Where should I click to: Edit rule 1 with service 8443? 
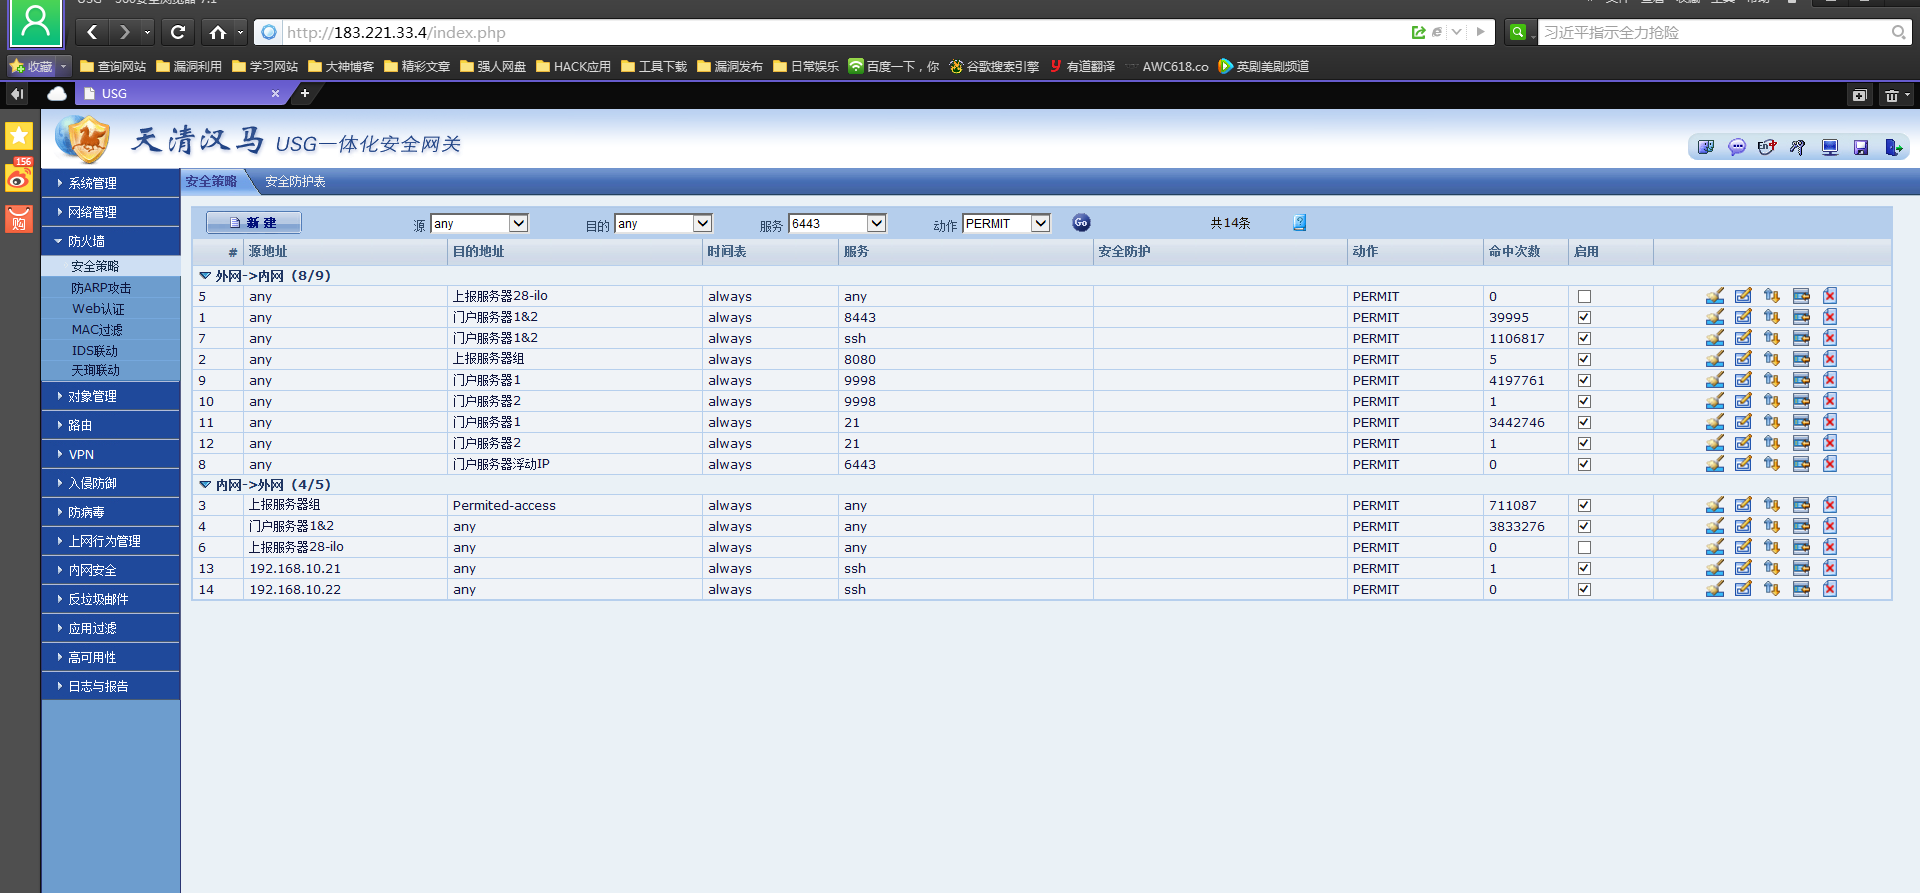click(1743, 317)
